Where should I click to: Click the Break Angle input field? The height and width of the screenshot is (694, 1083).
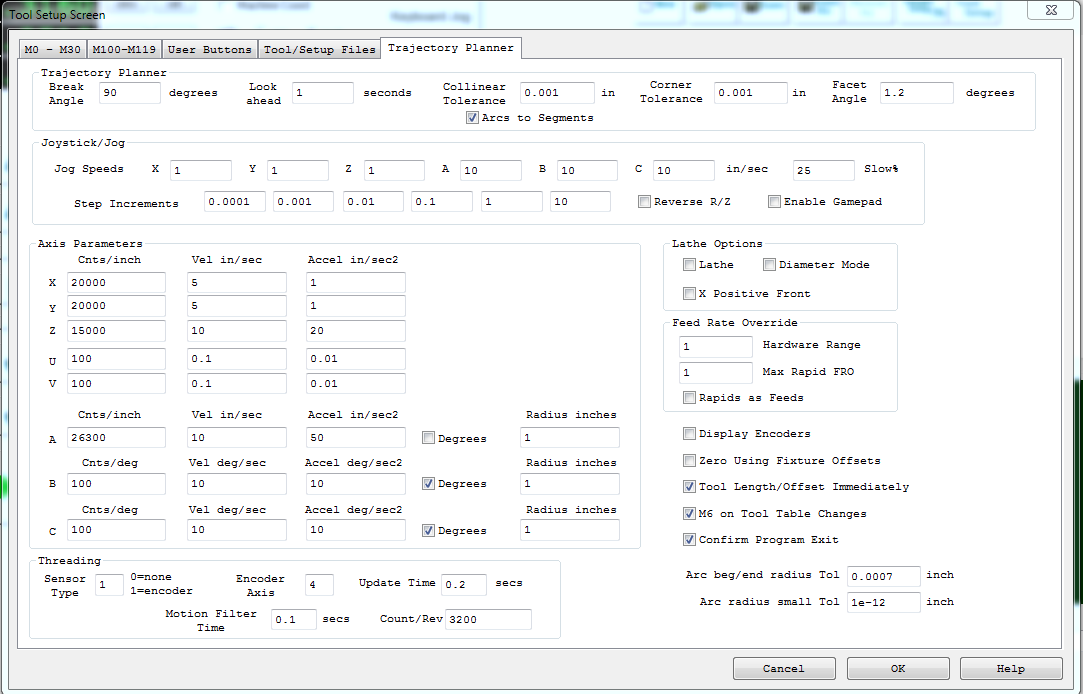[x=130, y=93]
